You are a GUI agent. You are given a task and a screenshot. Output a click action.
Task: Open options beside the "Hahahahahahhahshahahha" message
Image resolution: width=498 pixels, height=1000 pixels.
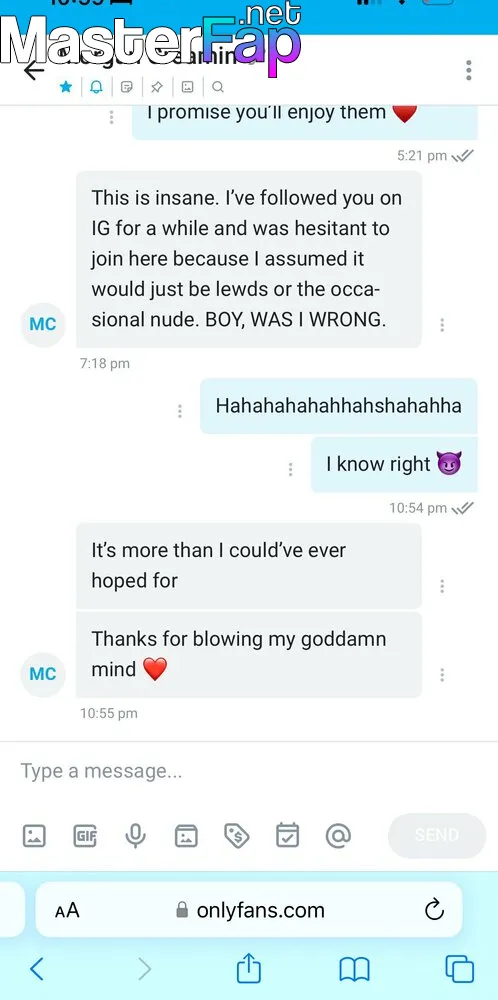coord(180,411)
